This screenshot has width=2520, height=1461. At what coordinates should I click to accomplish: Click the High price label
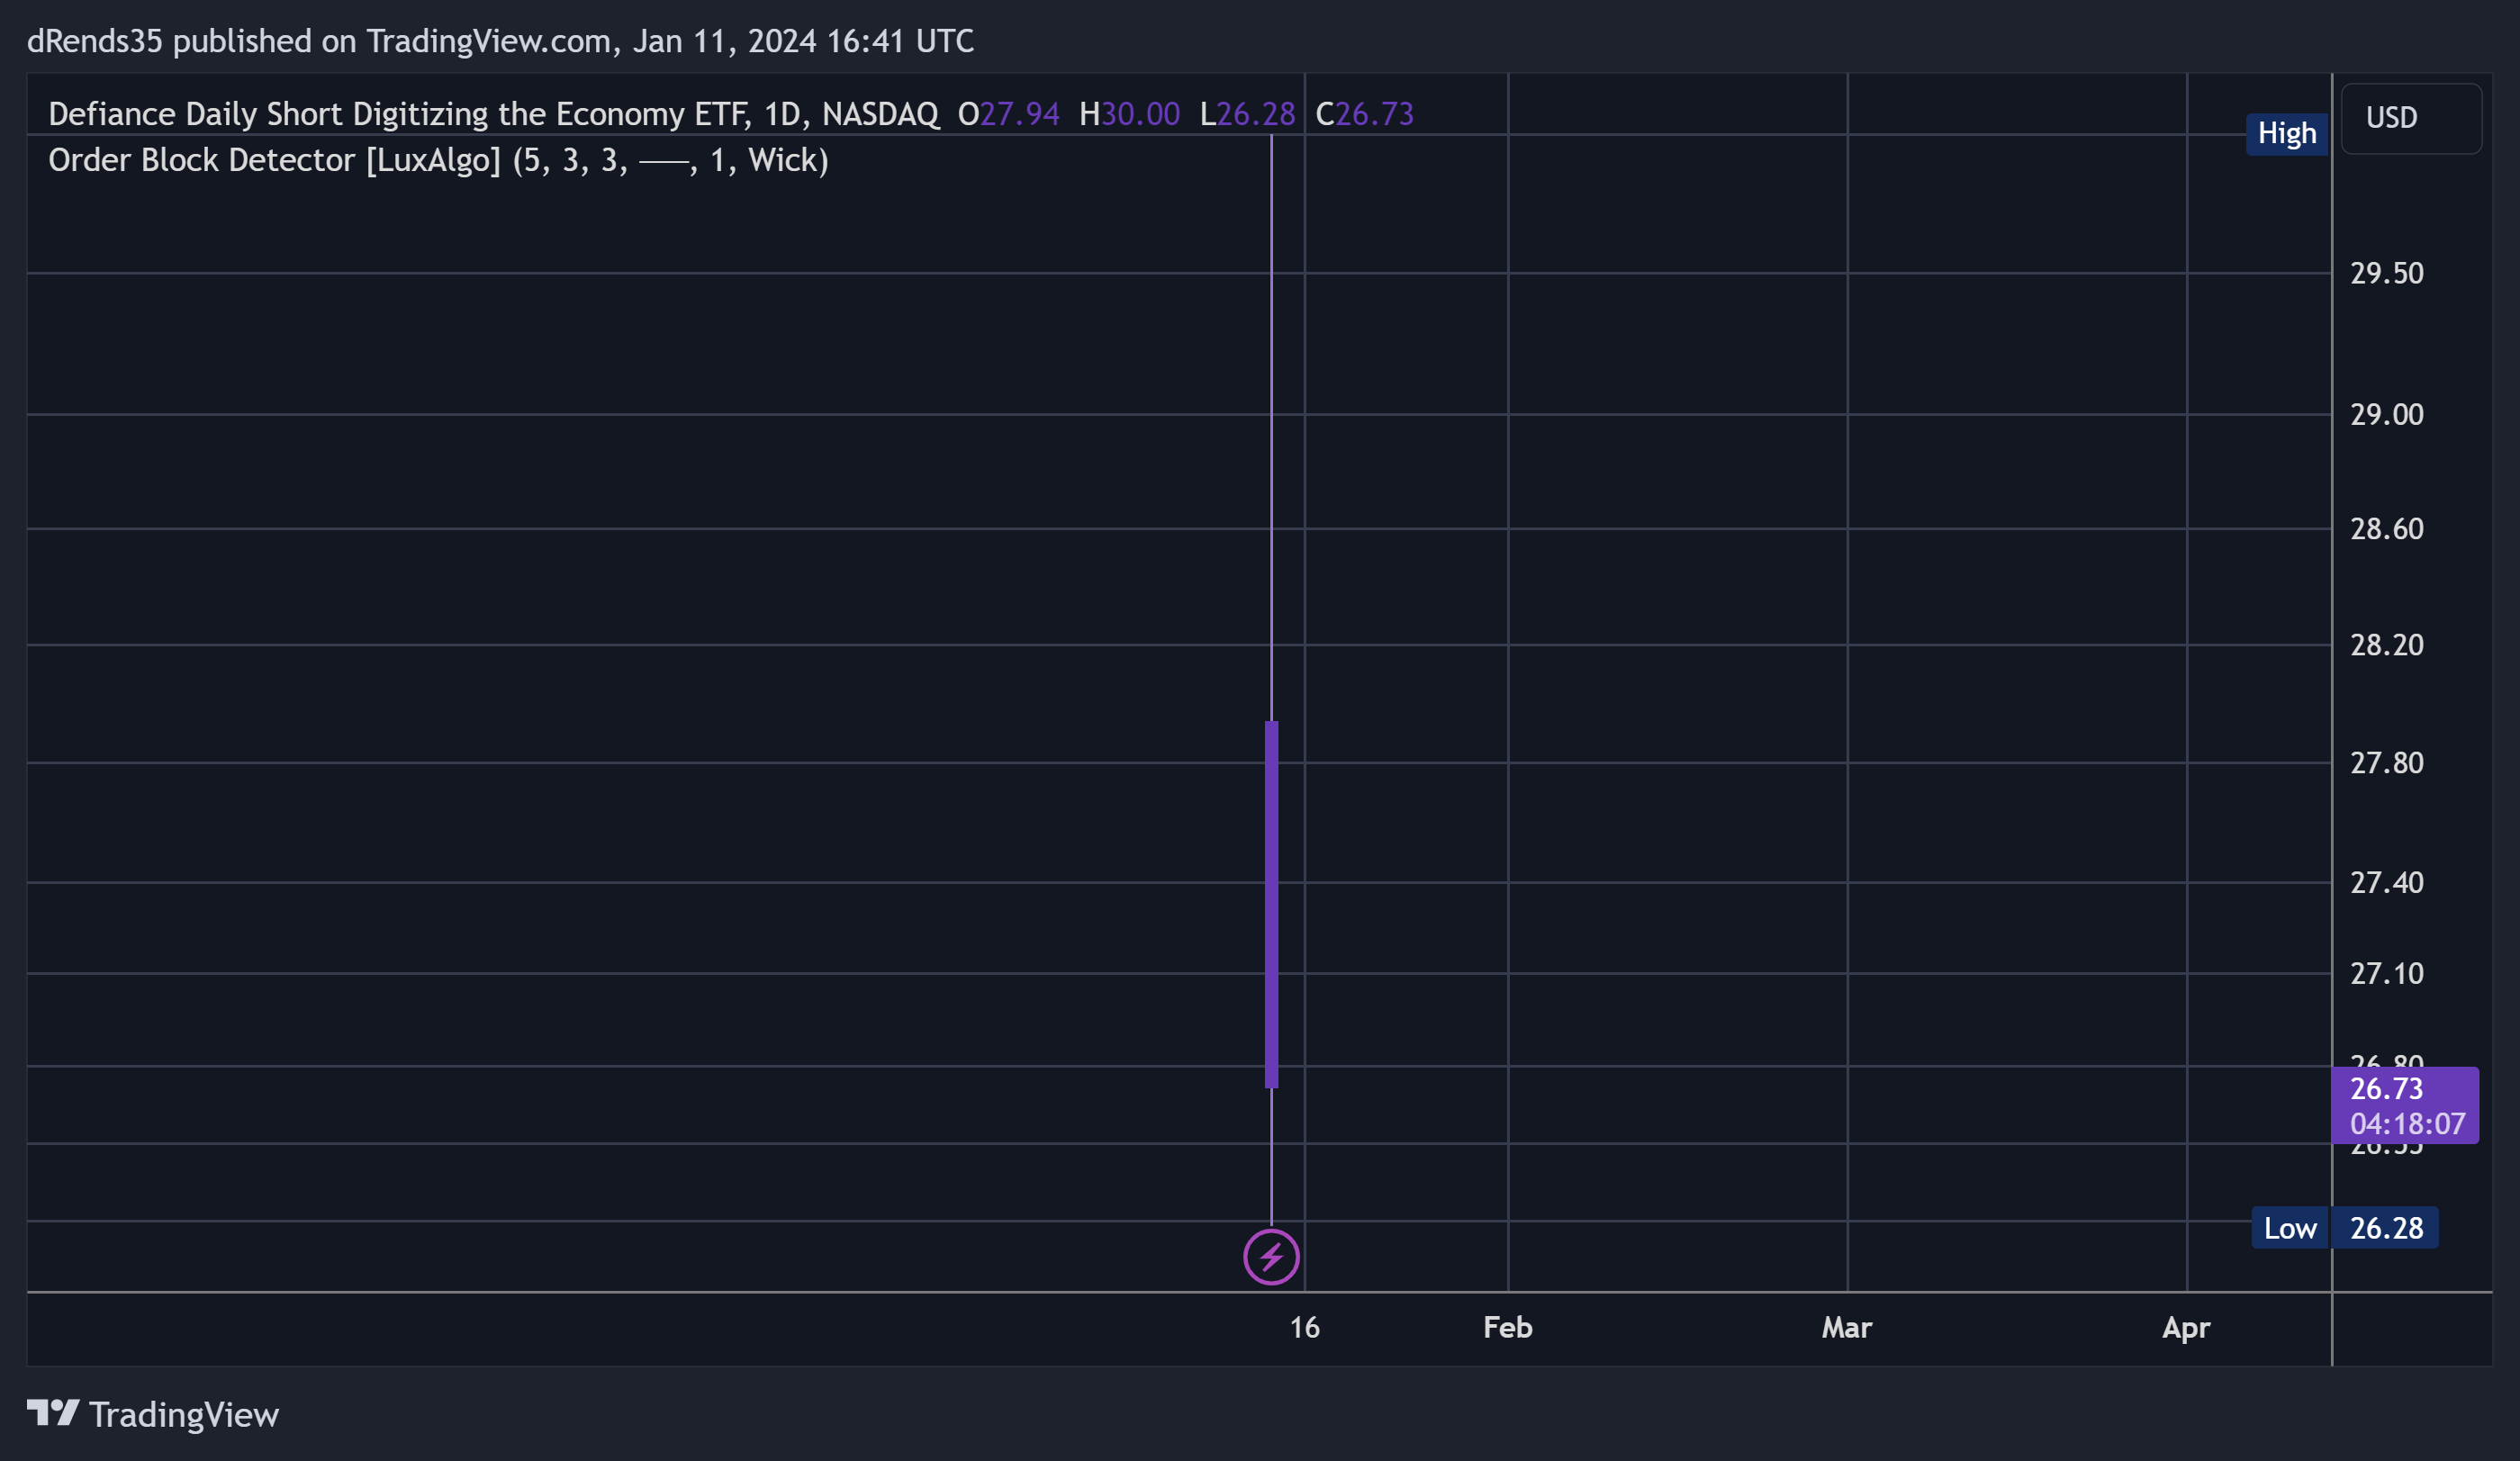(2286, 133)
